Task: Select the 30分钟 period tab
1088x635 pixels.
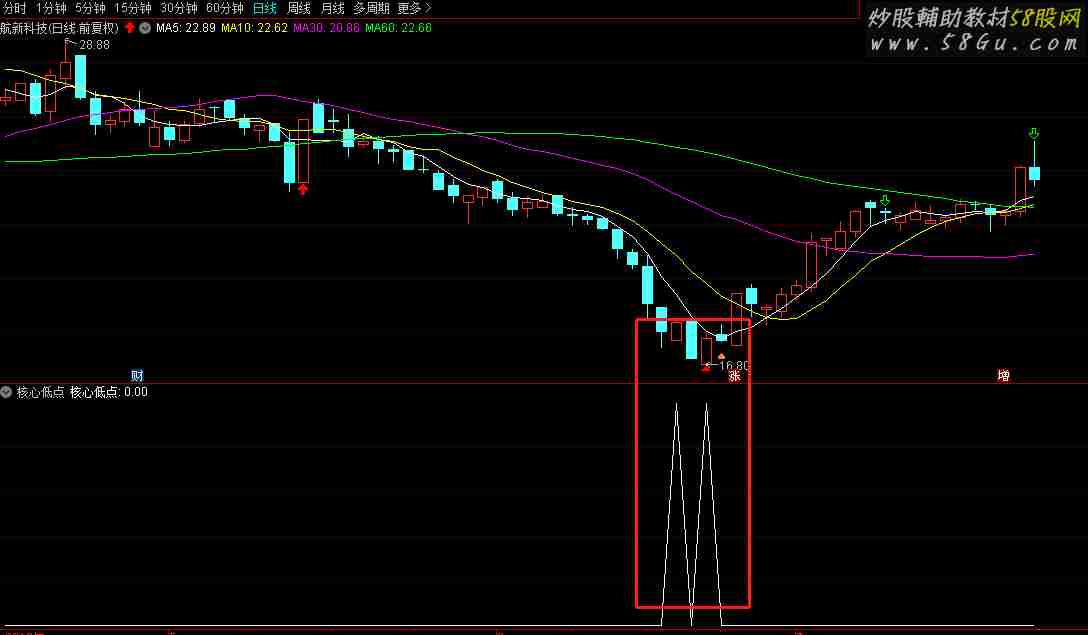Action: [x=178, y=8]
